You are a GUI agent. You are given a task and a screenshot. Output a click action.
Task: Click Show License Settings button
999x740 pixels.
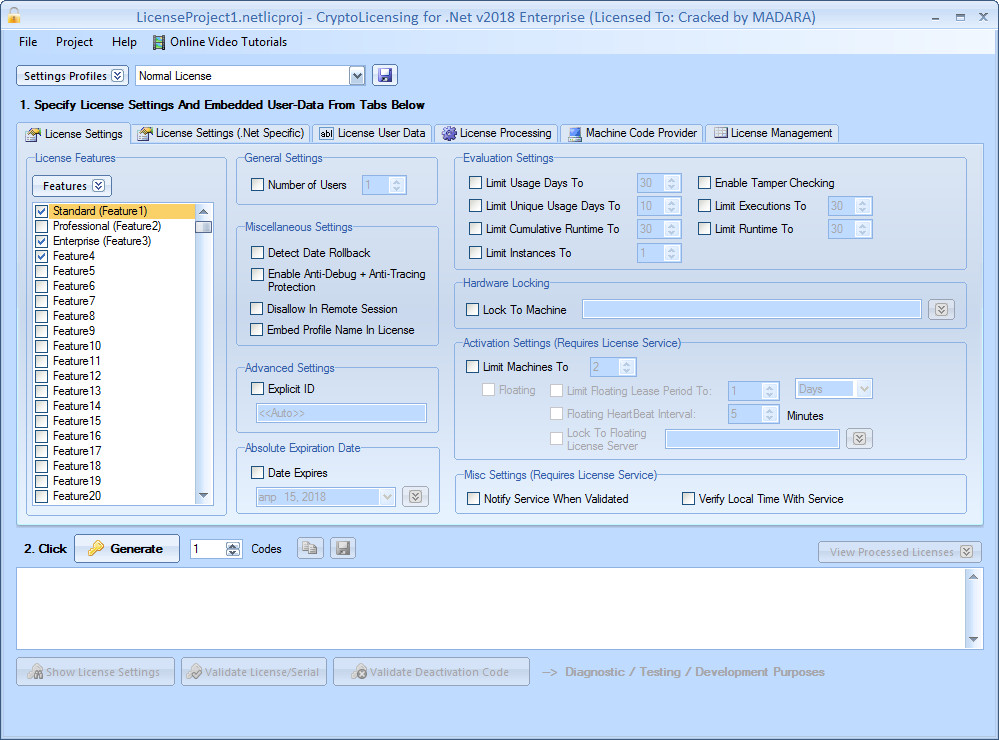click(x=95, y=672)
